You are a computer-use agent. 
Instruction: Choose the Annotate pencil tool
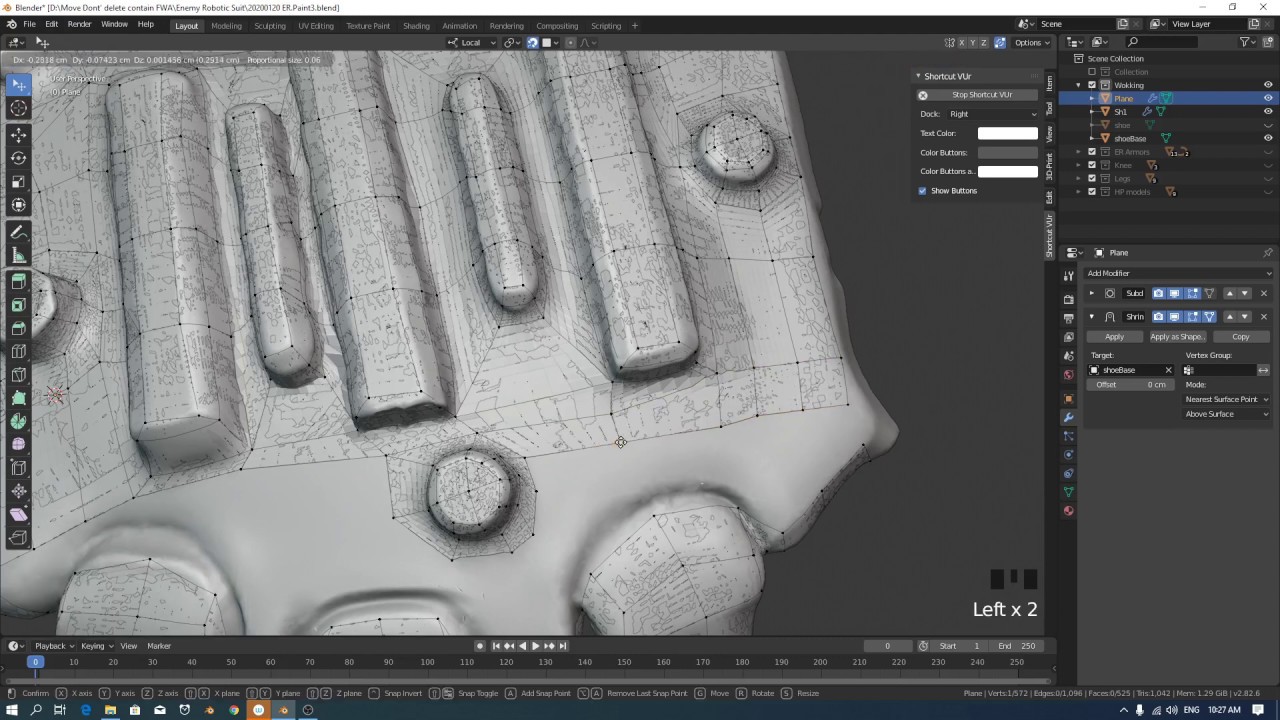click(19, 232)
